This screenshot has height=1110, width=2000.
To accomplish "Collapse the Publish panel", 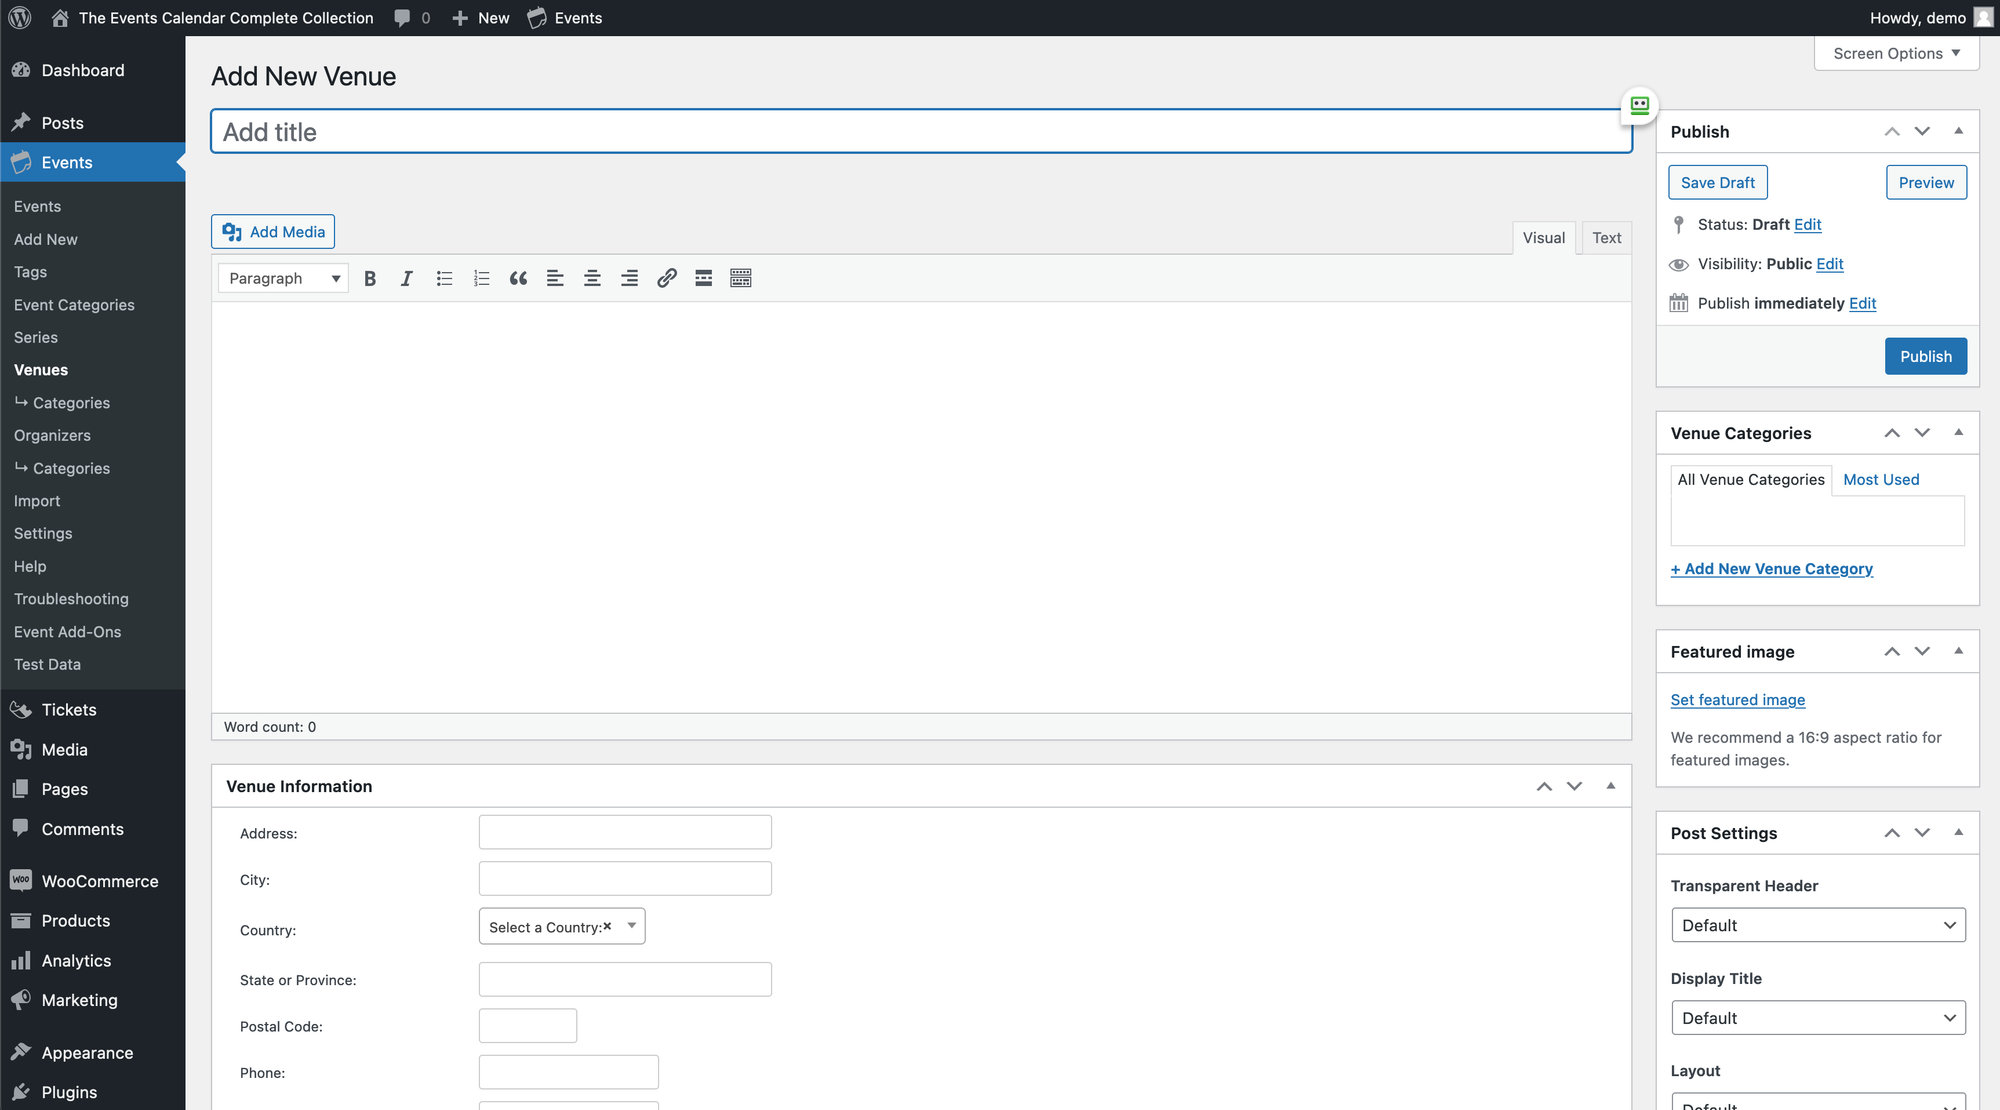I will click(x=1958, y=131).
